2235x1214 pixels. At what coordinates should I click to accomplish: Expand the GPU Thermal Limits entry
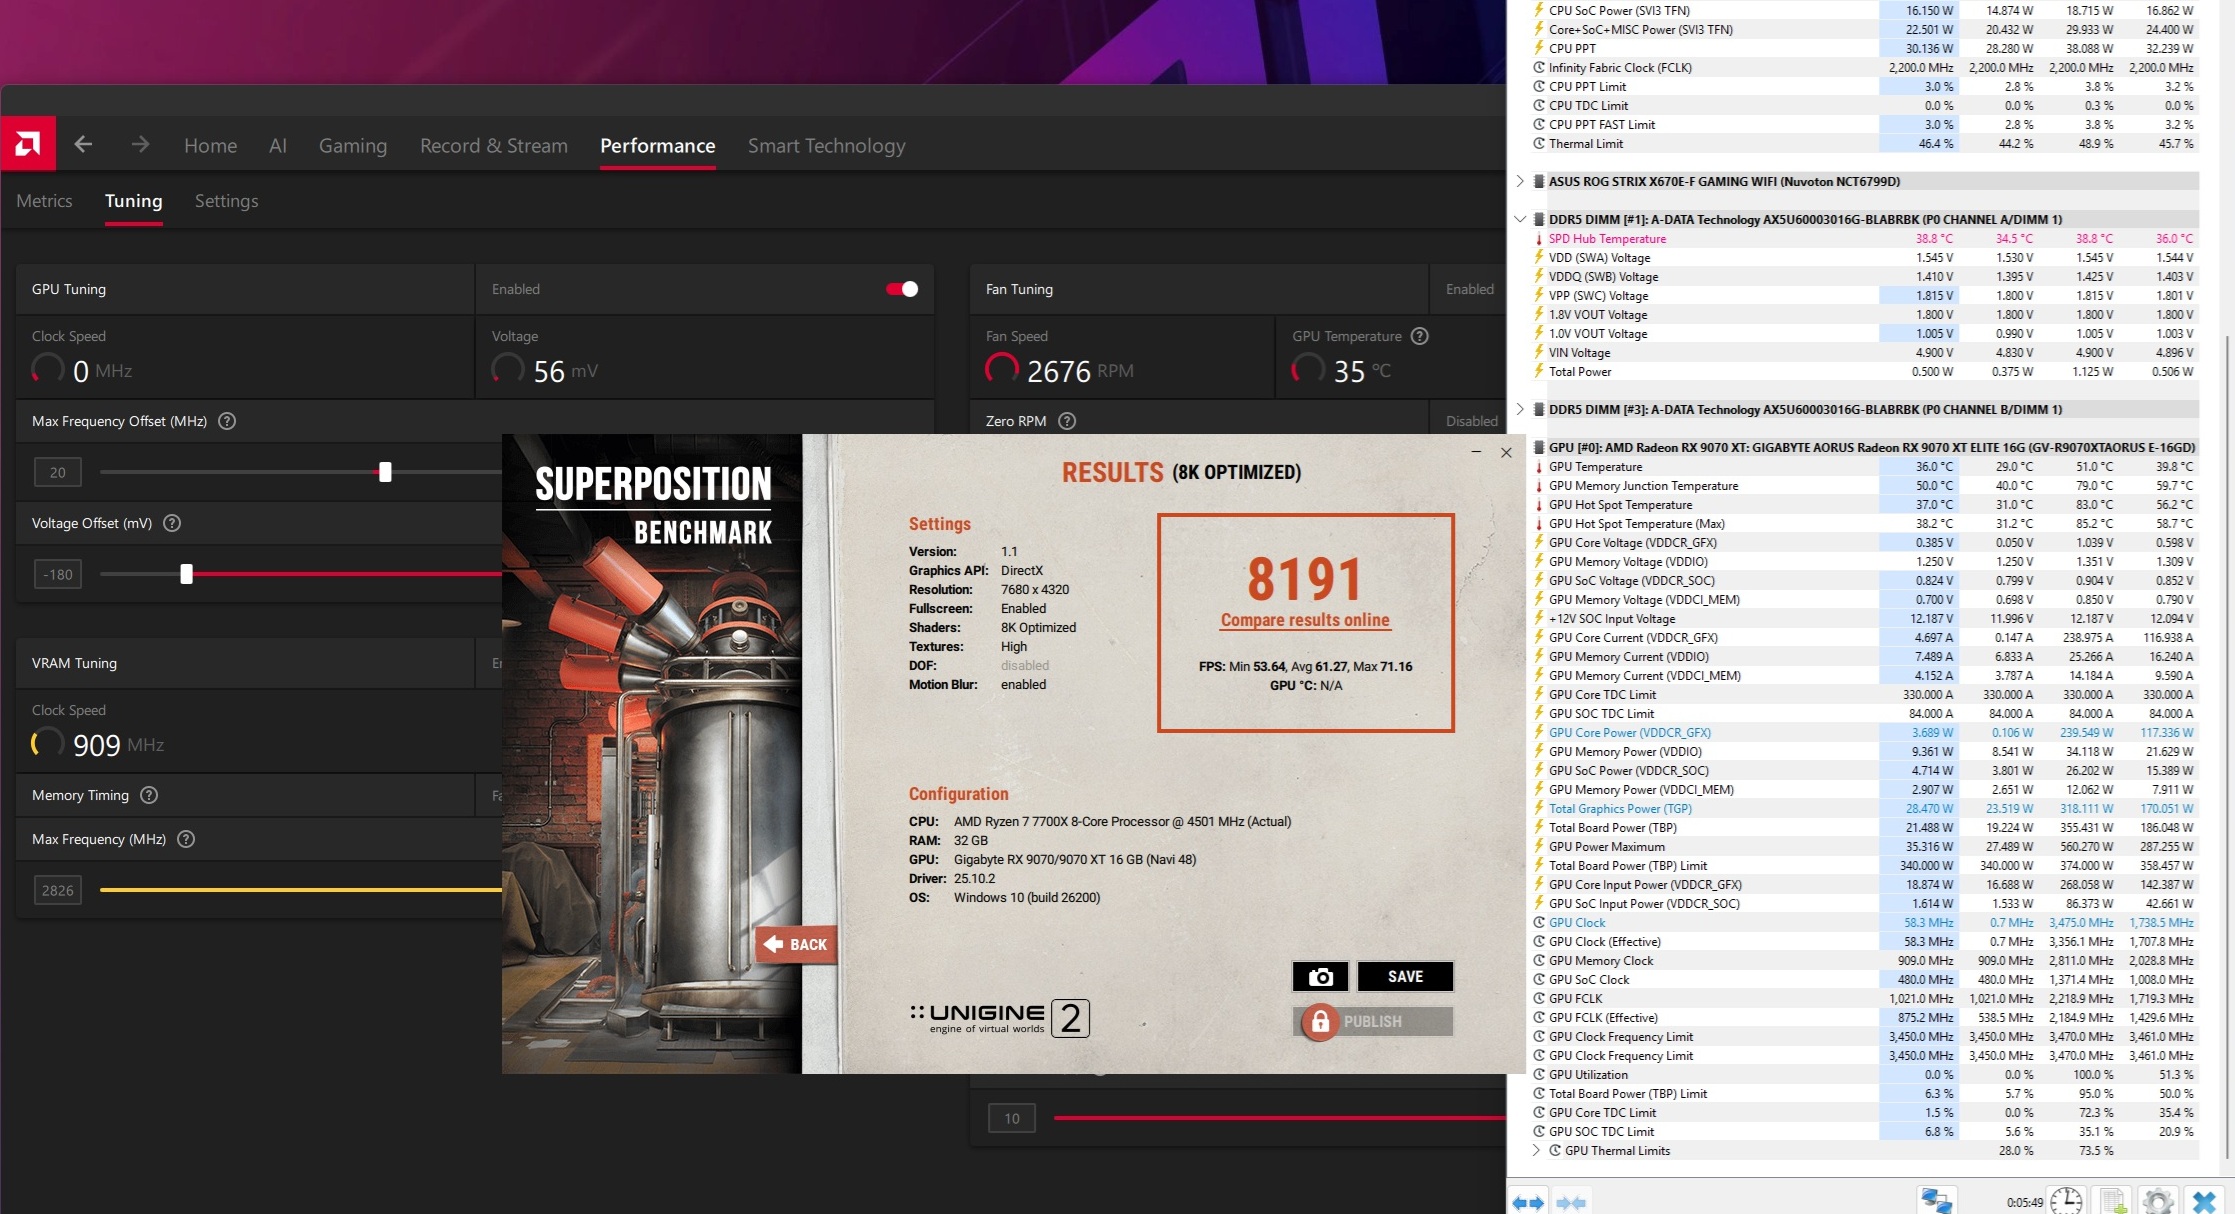point(1536,1150)
